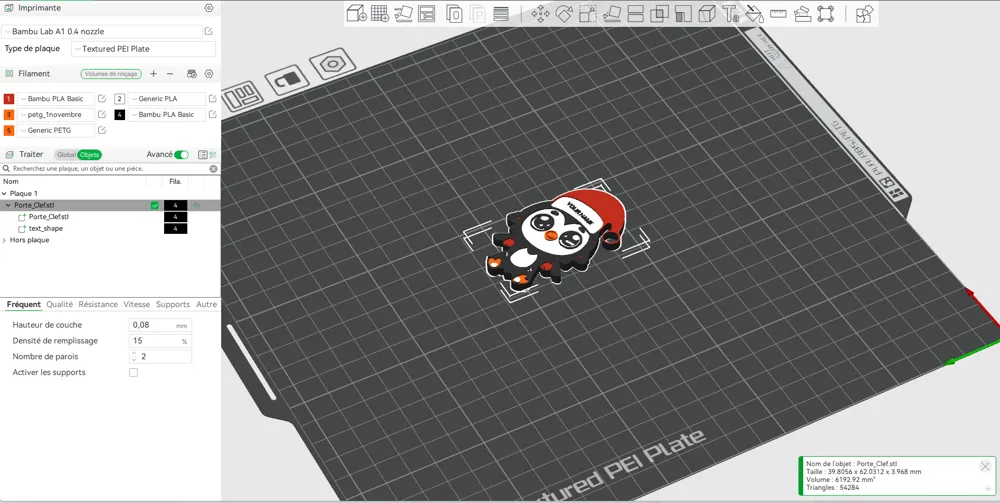Click the Add plate grid icon
Image resolution: width=1000 pixels, height=503 pixels.
380,13
